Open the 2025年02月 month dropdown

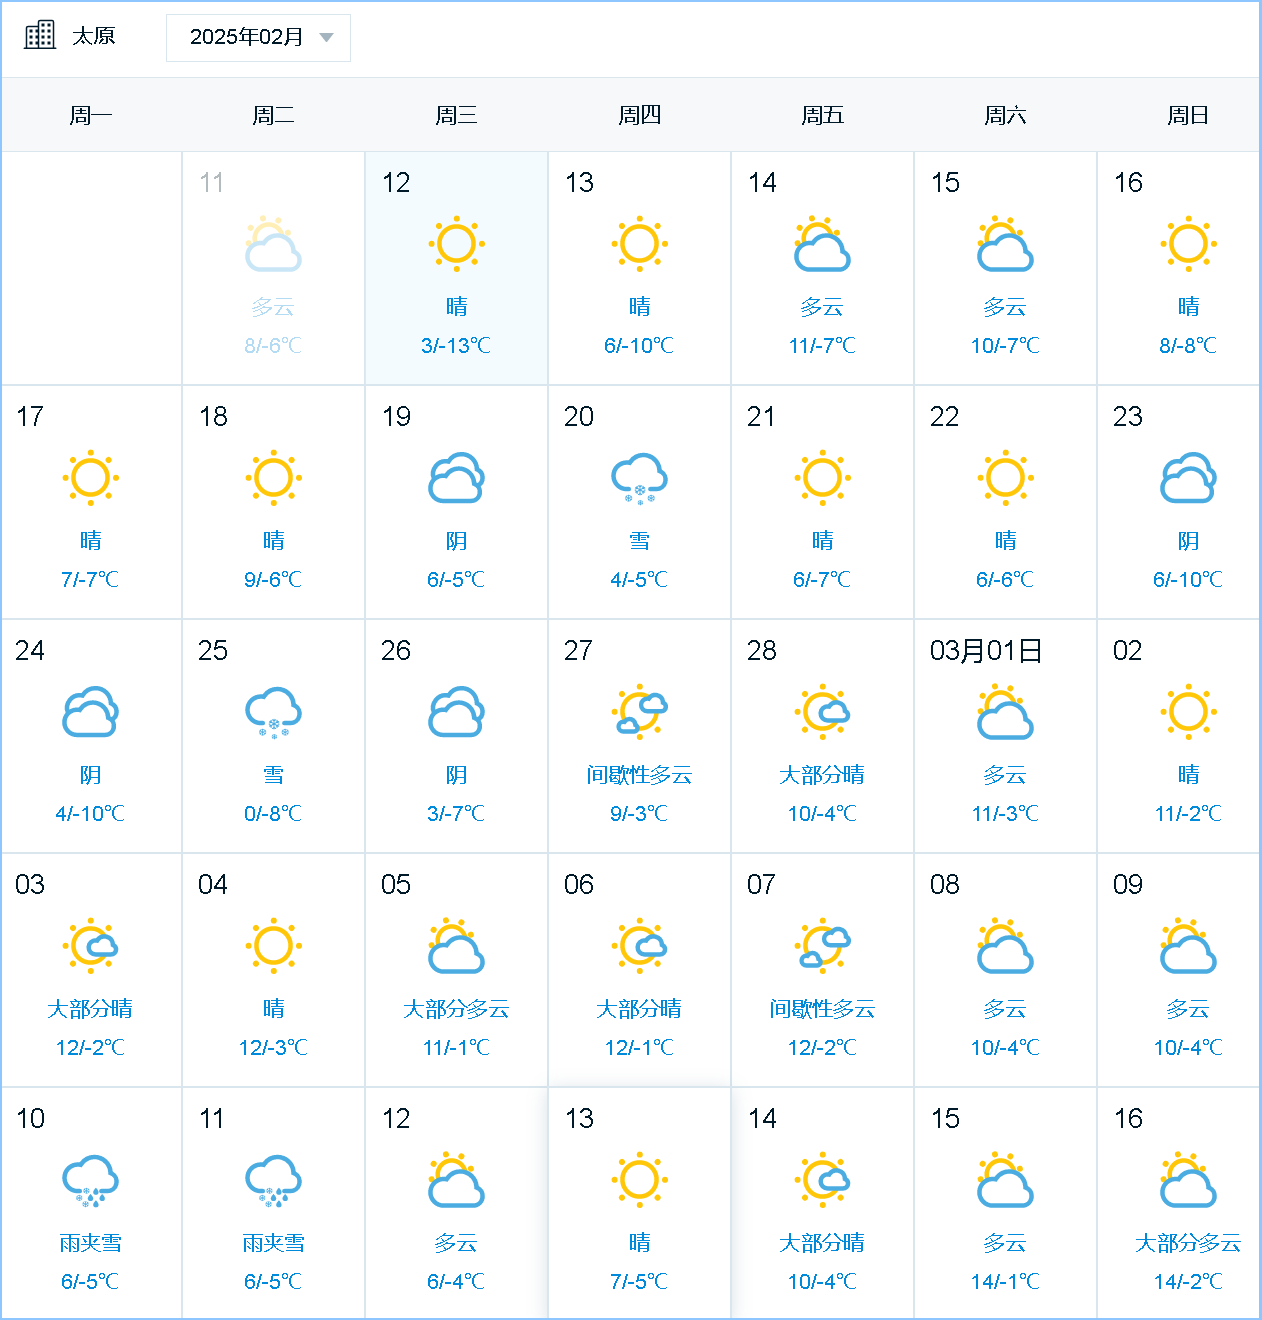click(x=247, y=37)
